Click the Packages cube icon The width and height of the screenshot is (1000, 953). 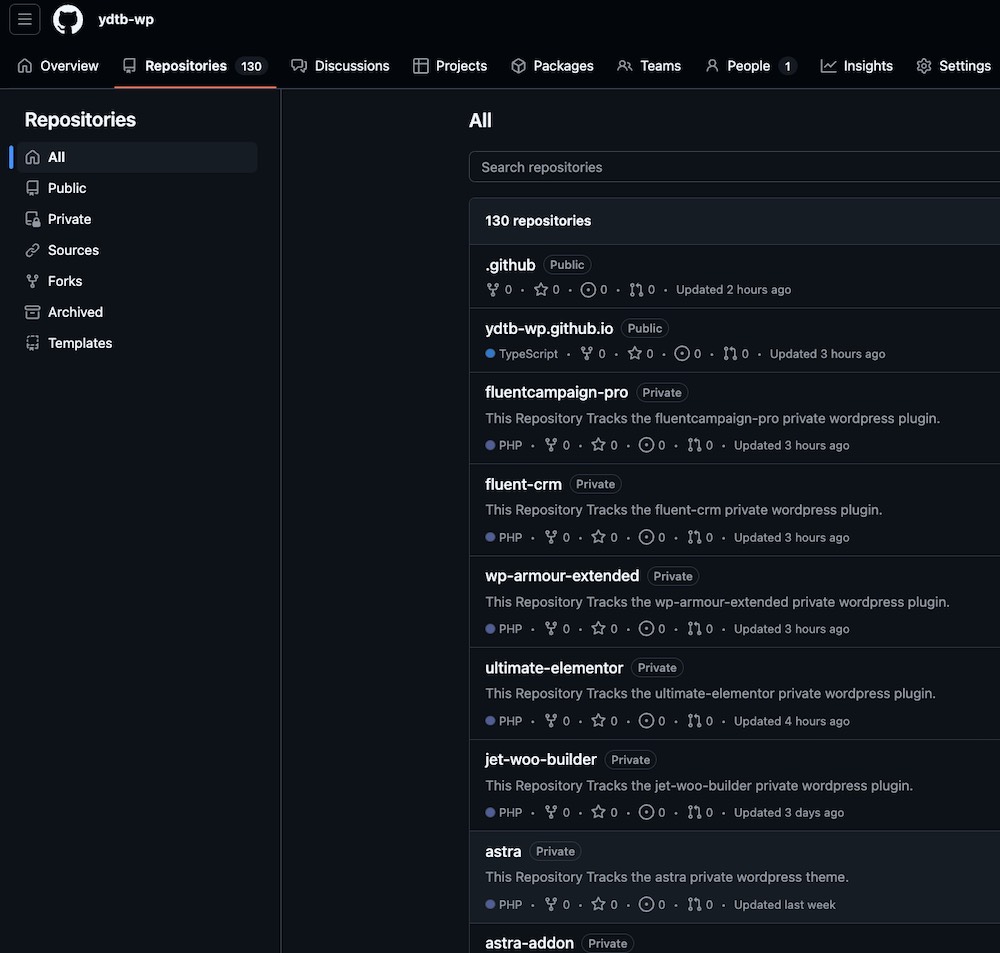(x=518, y=66)
